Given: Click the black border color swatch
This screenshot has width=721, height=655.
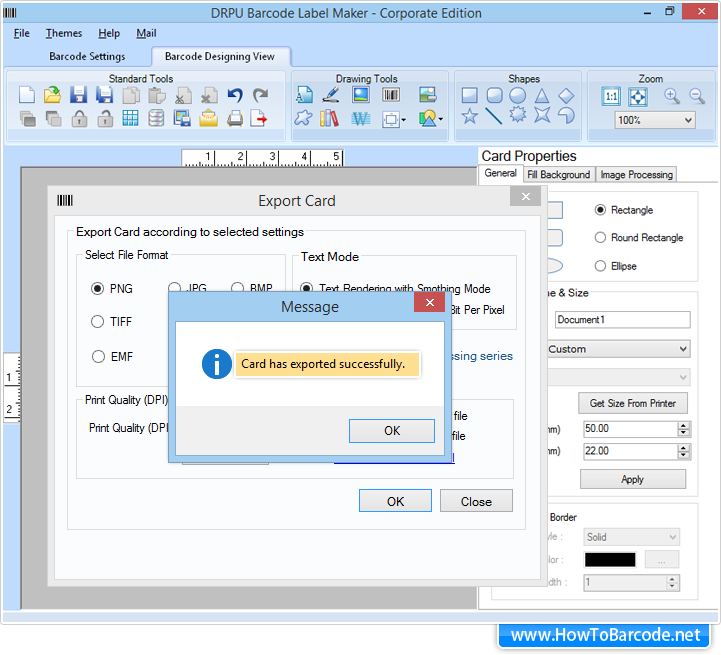Looking at the screenshot, I should (610, 559).
